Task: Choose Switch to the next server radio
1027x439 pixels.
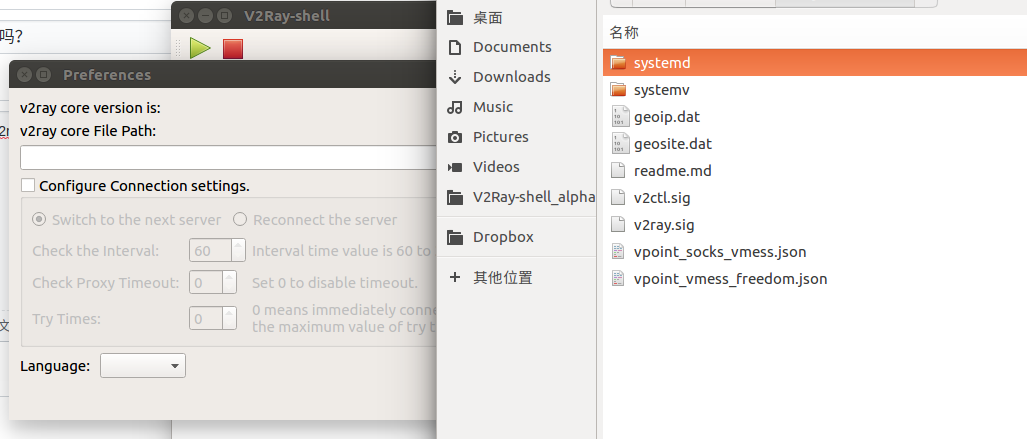Action: (39, 220)
